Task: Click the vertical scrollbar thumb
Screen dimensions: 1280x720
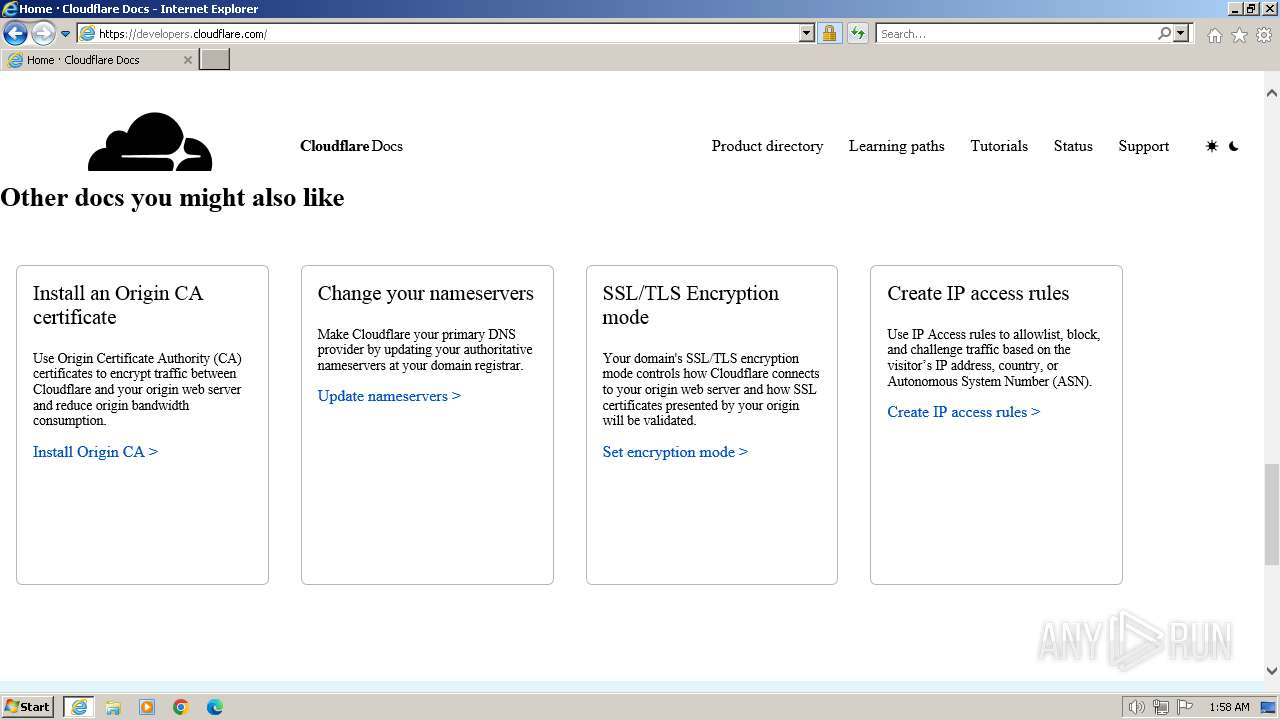Action: coord(1272,514)
